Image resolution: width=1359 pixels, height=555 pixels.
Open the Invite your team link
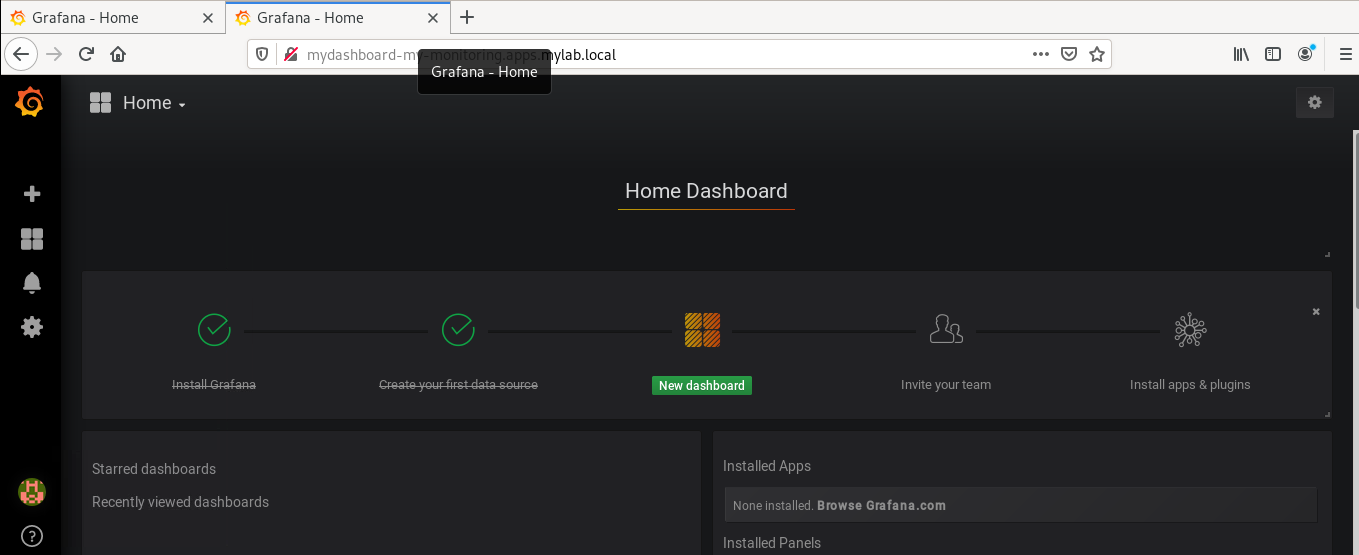pos(946,384)
